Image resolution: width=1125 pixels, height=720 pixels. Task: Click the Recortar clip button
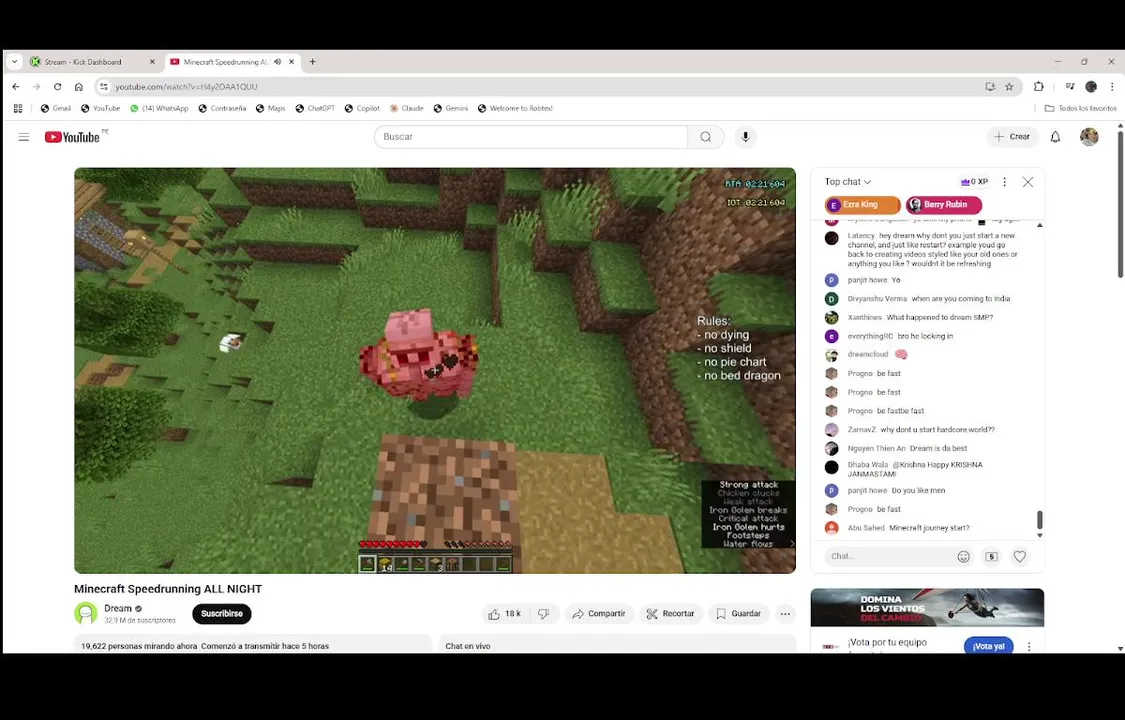(x=671, y=614)
